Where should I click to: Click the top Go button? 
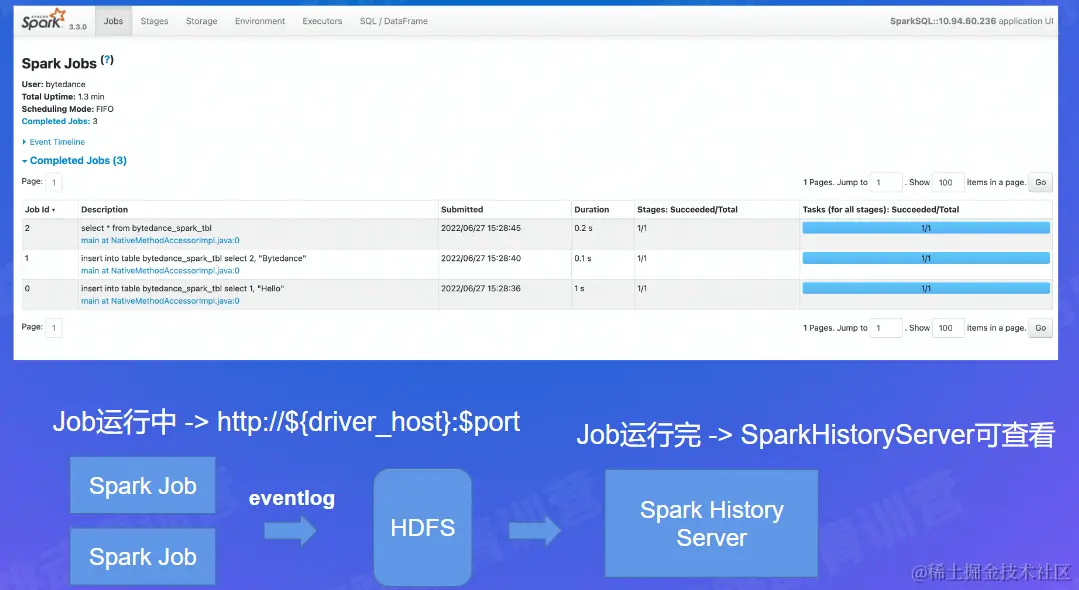(x=1040, y=182)
